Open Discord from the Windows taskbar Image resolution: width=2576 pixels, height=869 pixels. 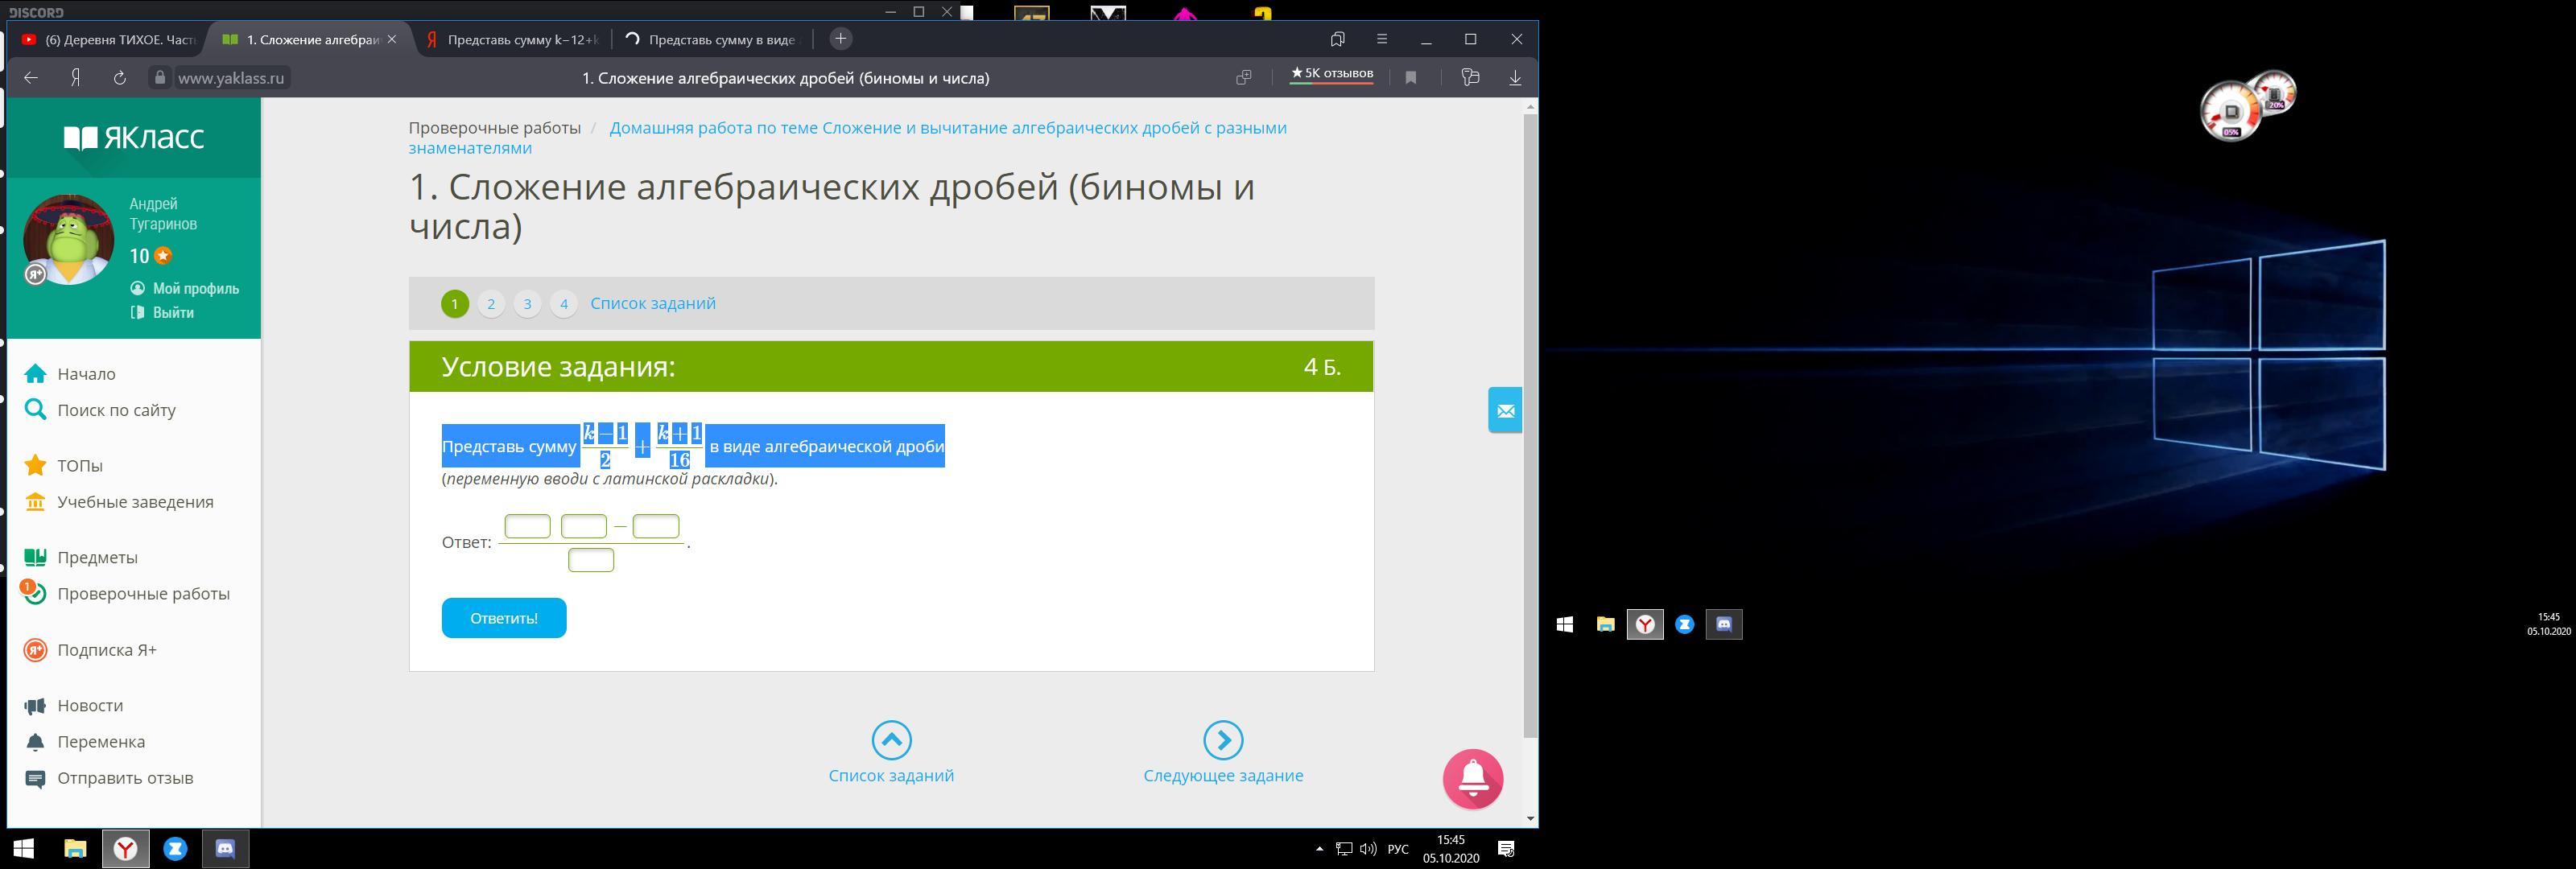click(226, 849)
